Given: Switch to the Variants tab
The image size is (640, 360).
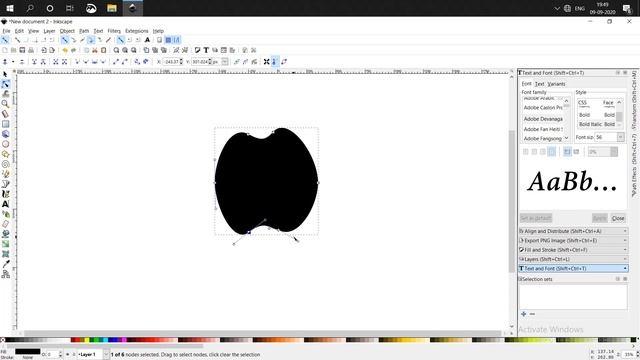Looking at the screenshot, I should tap(556, 84).
